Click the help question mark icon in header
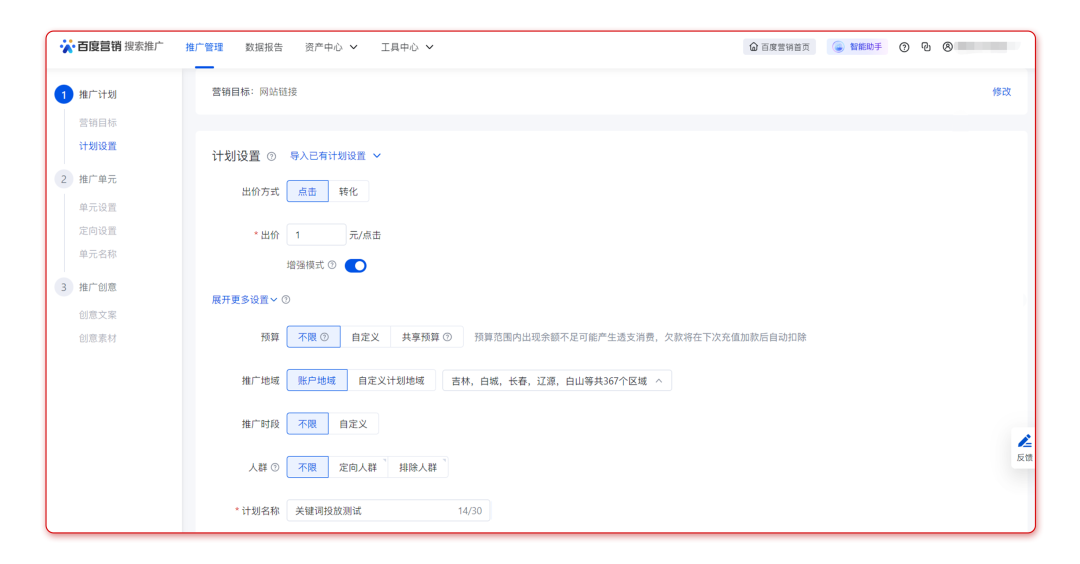This screenshot has width=1080, height=564. (x=904, y=47)
